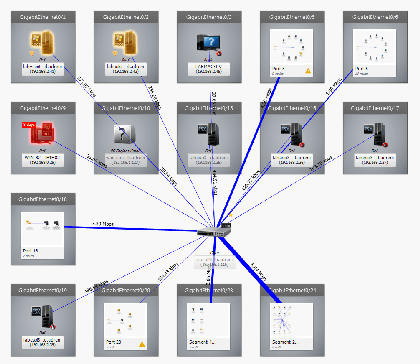Click the GigabitEthernet0/6 port header
Screen dimensions: 420x364
pyautogui.click(x=375, y=17)
